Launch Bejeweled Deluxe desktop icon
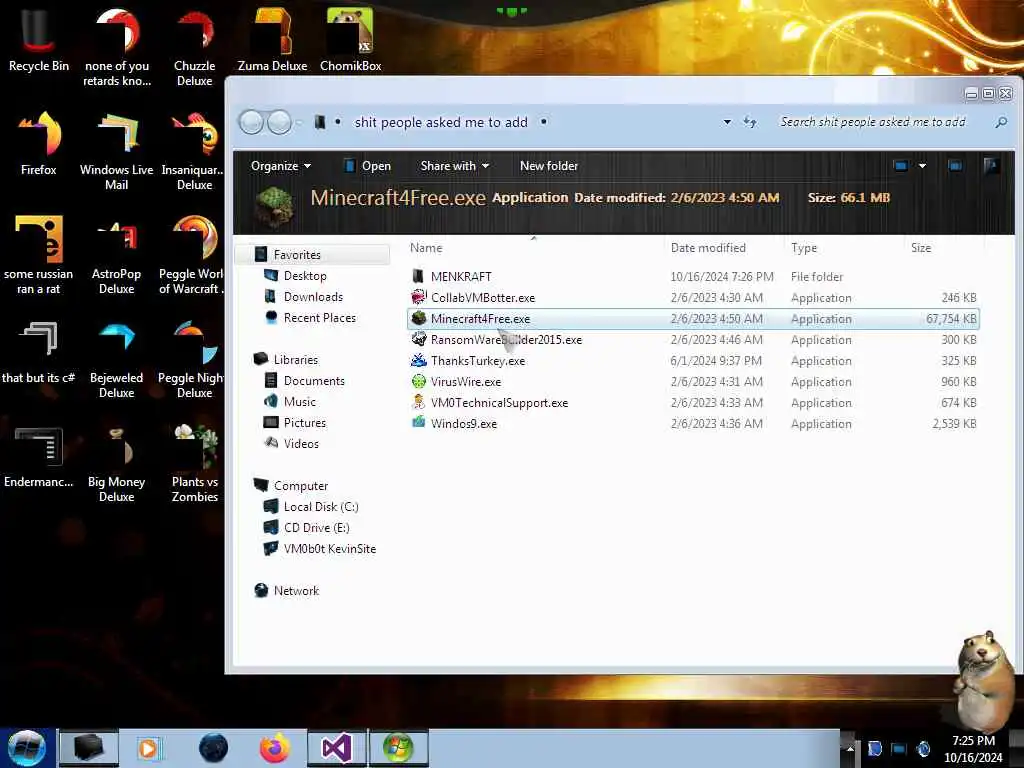1024x768 pixels. (x=116, y=358)
